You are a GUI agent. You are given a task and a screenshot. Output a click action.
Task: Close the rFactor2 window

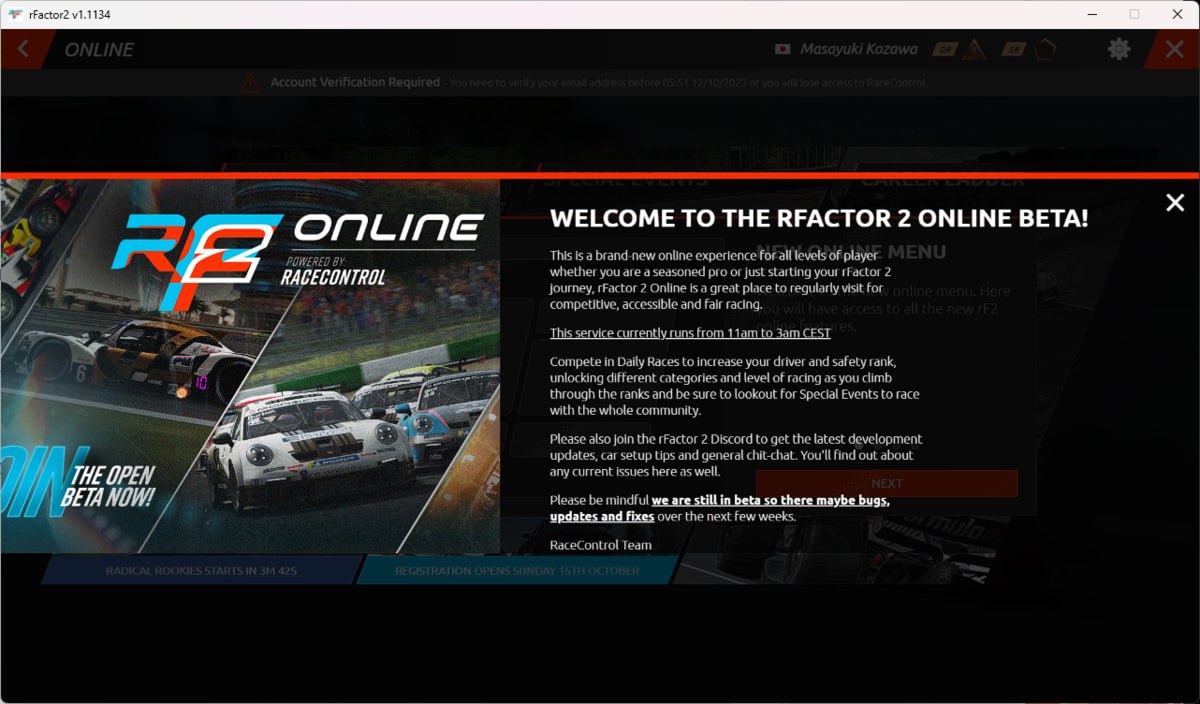point(1177,14)
